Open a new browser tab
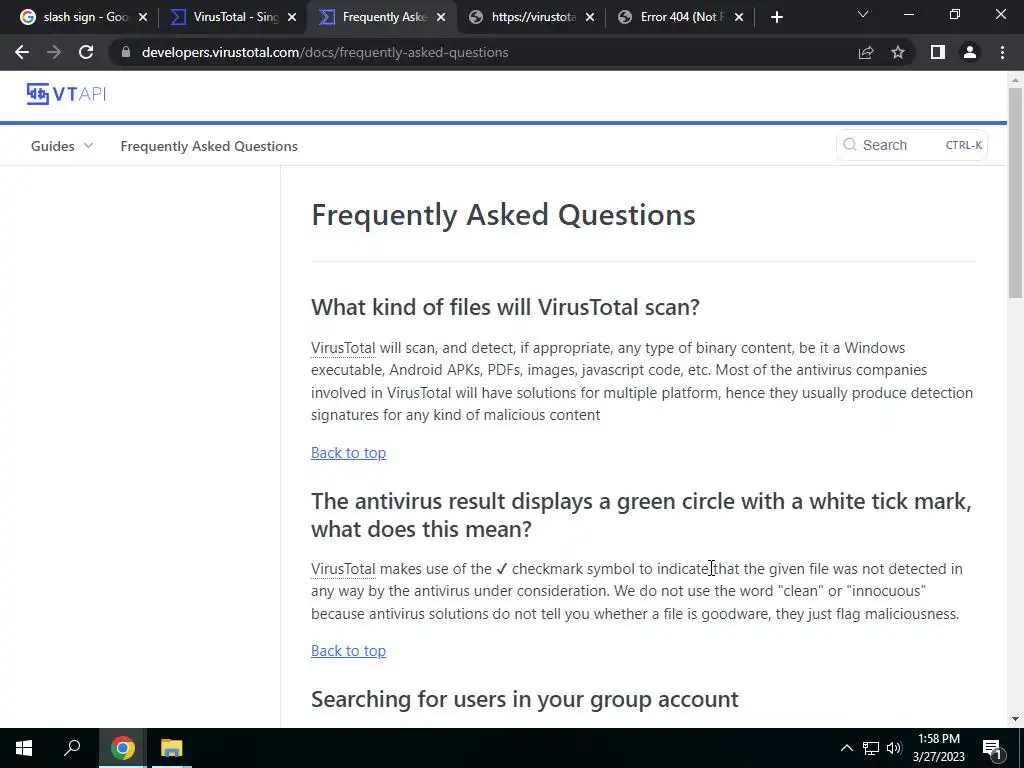This screenshot has width=1024, height=768. click(776, 17)
